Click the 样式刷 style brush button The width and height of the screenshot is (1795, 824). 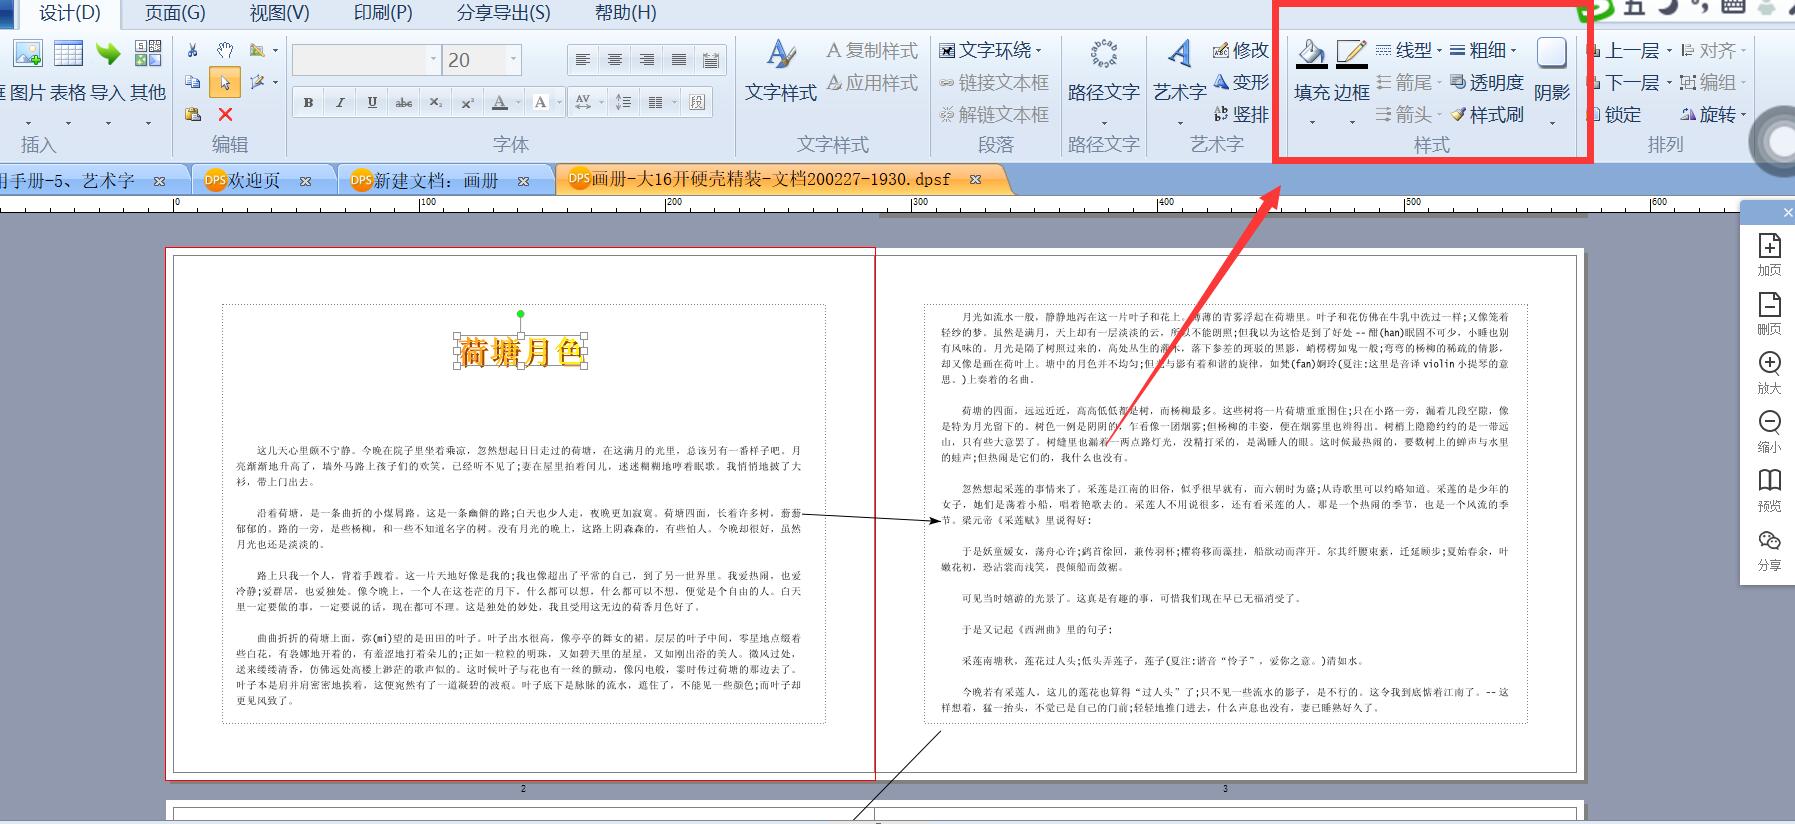[x=1487, y=114]
